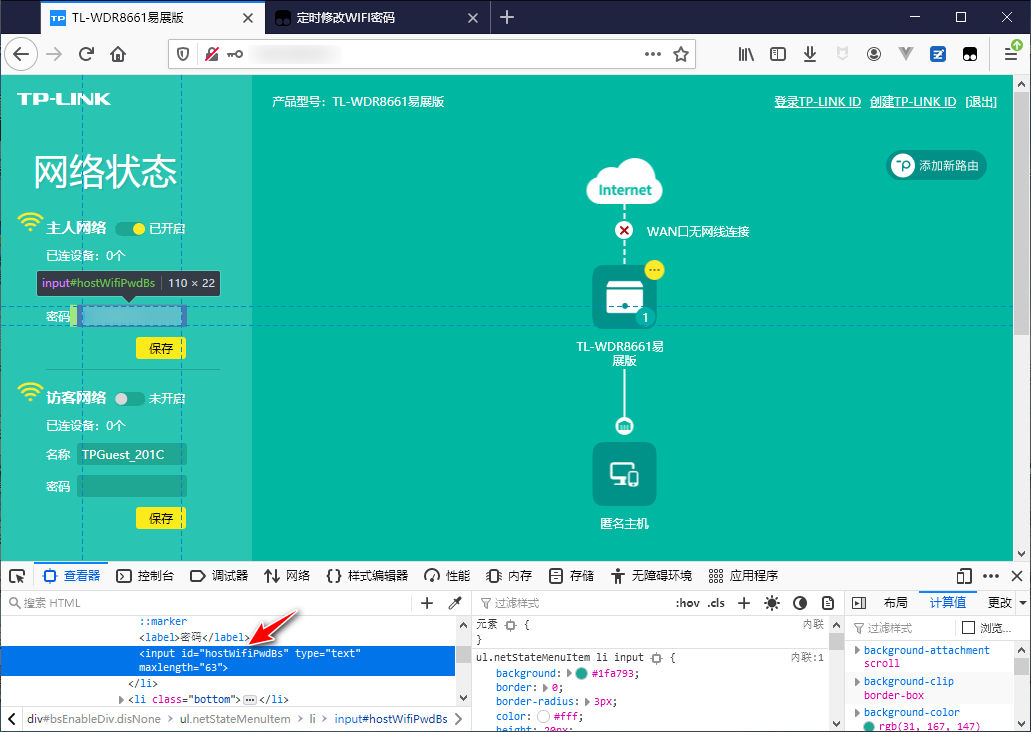Expand background-color computed property

pos(857,712)
